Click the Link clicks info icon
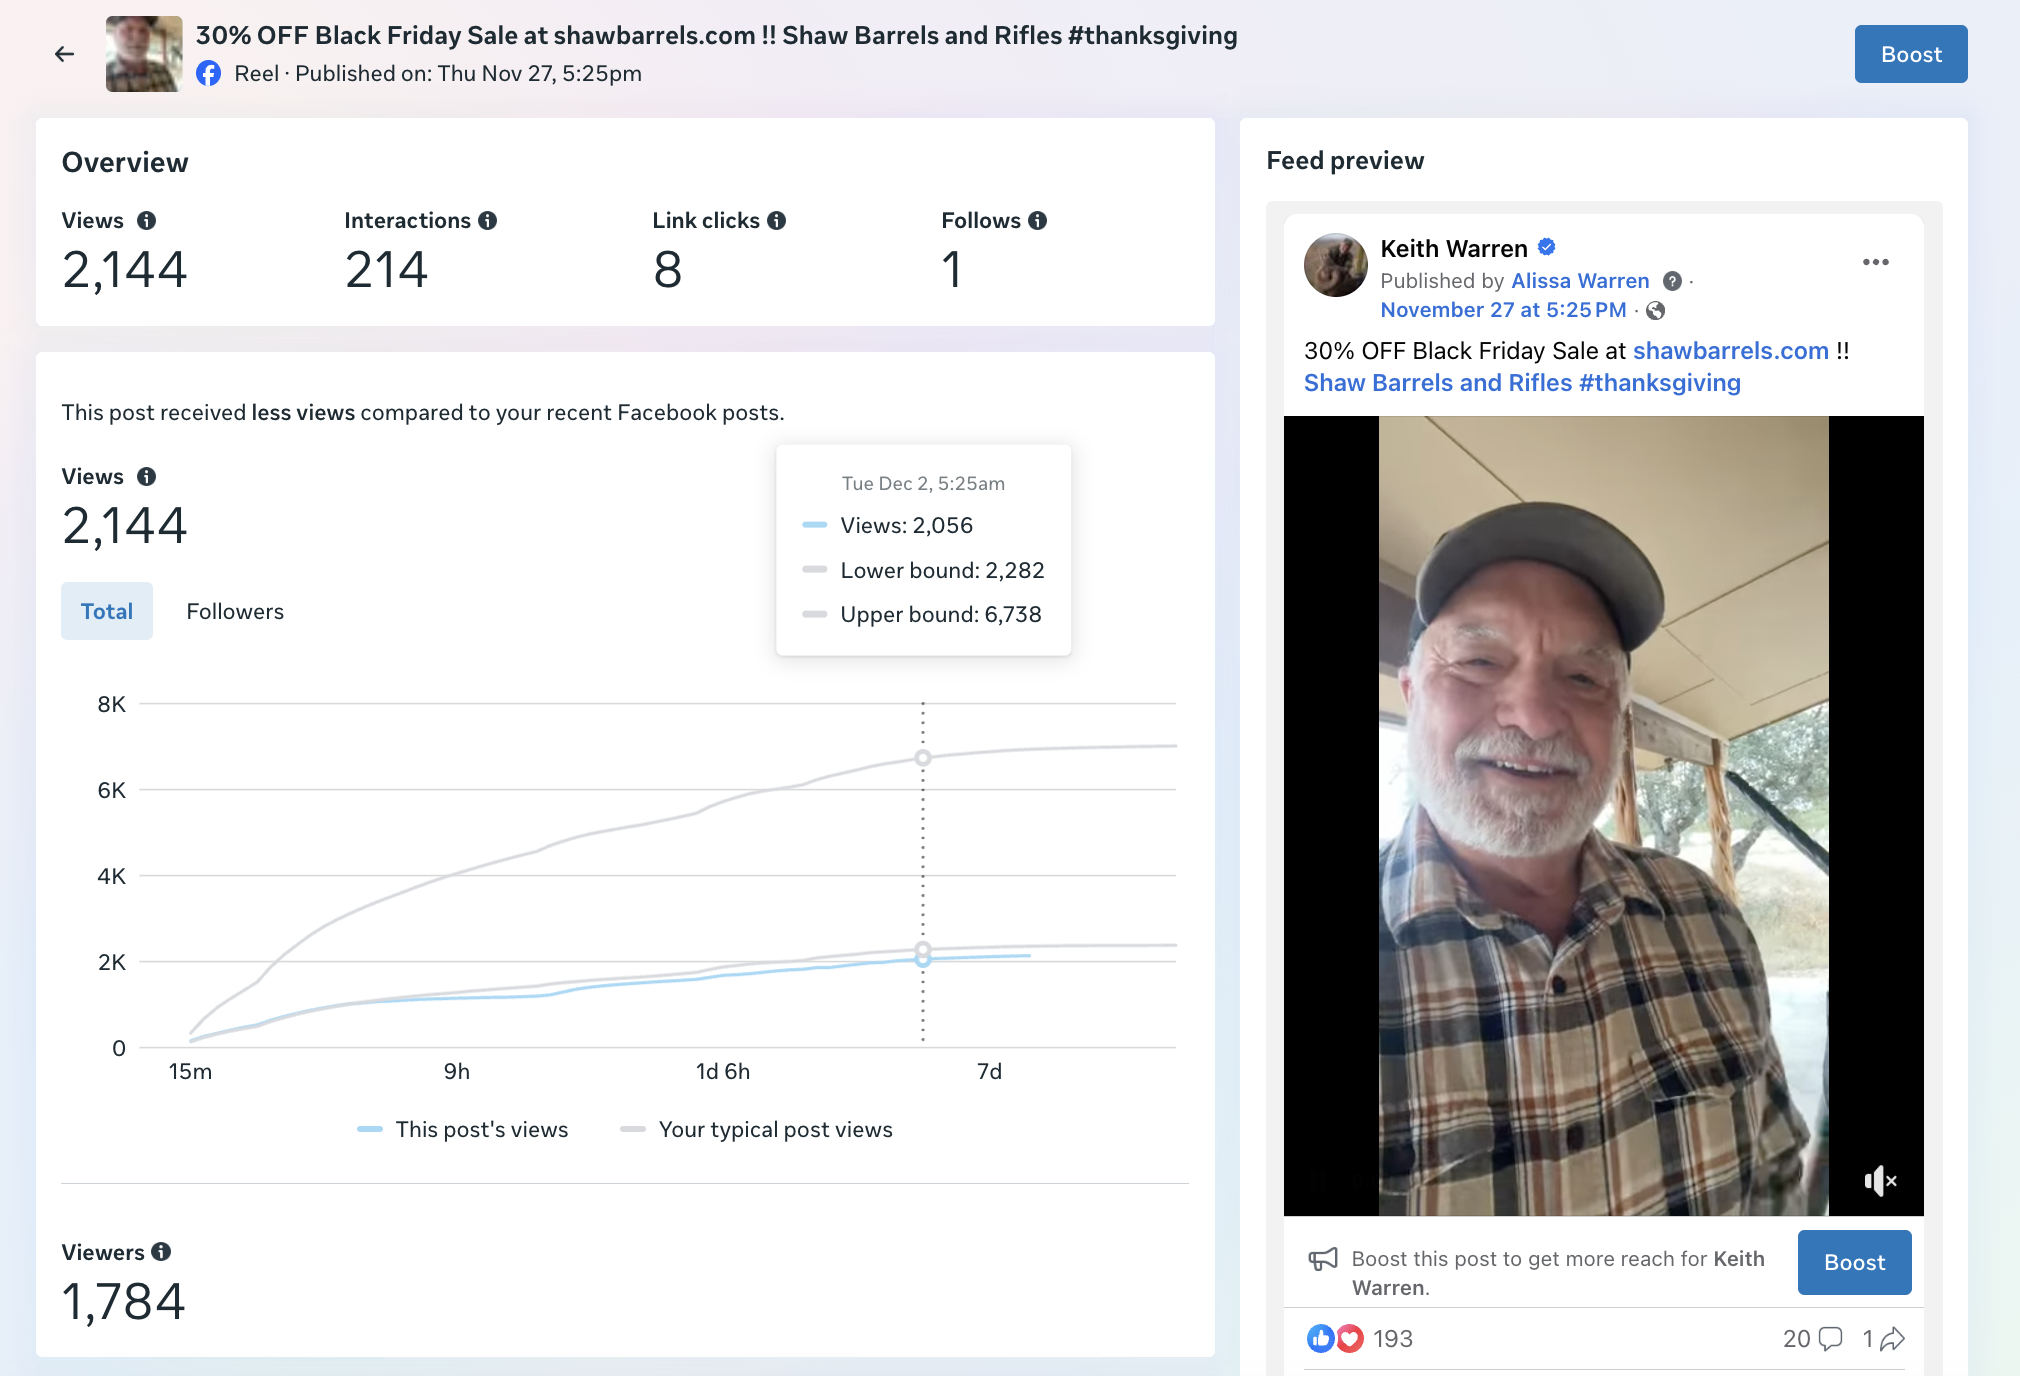Viewport: 2020px width, 1376px height. pyautogui.click(x=777, y=221)
